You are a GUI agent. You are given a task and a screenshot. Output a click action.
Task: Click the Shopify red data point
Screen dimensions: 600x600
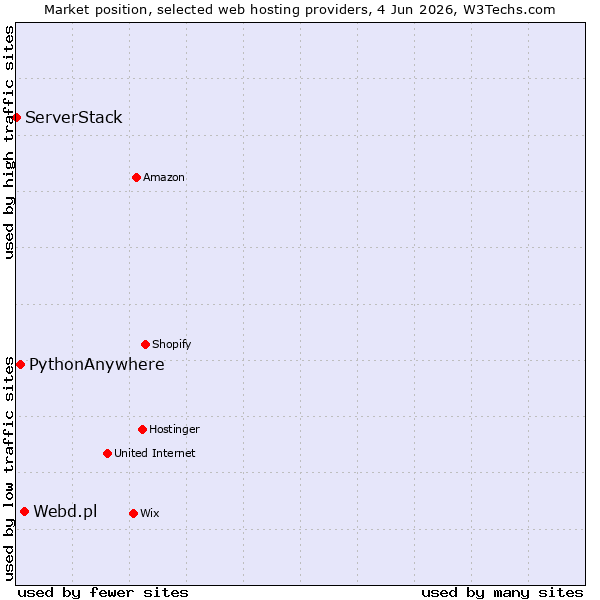[145, 345]
